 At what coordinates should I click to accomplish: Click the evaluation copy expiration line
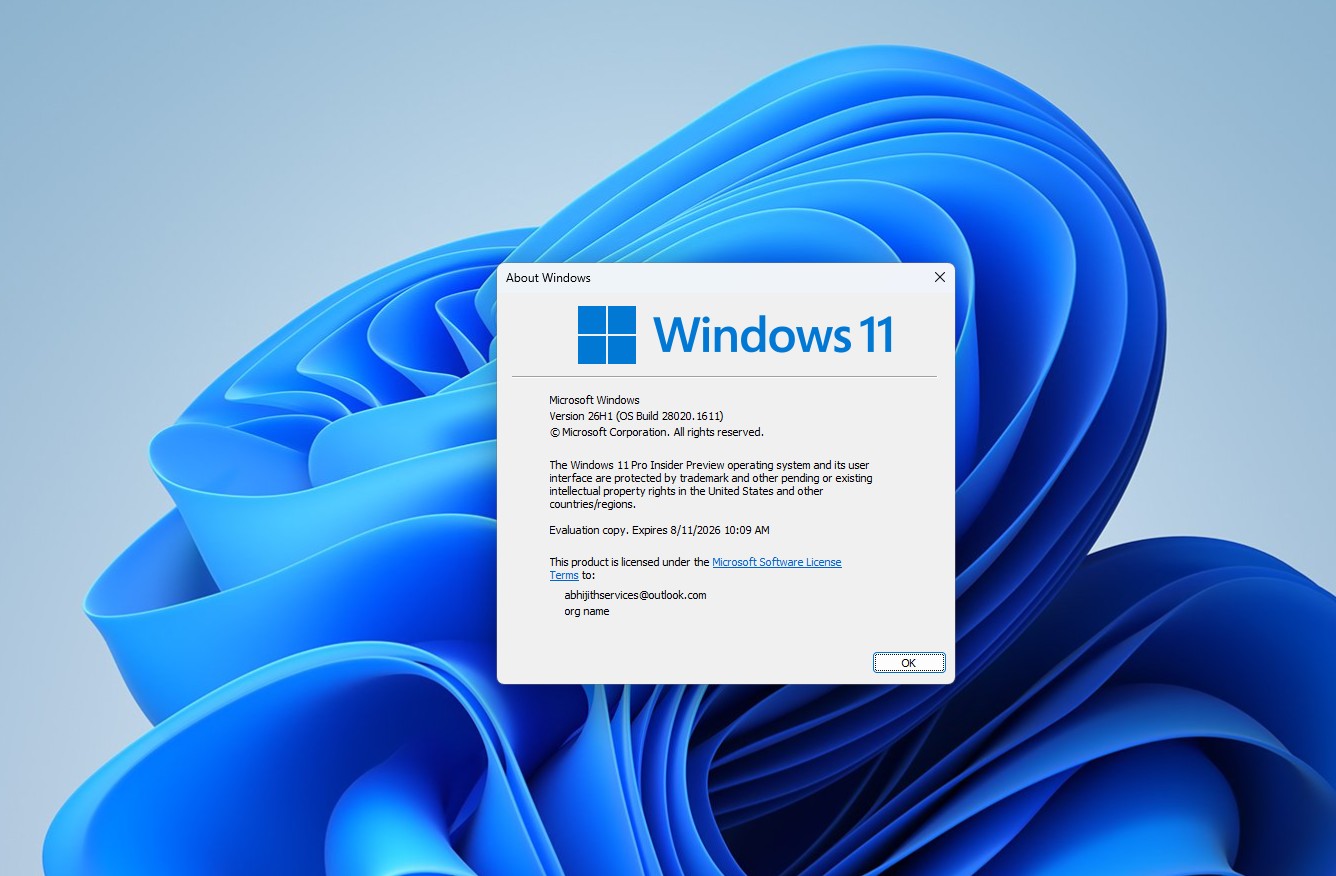[x=658, y=530]
